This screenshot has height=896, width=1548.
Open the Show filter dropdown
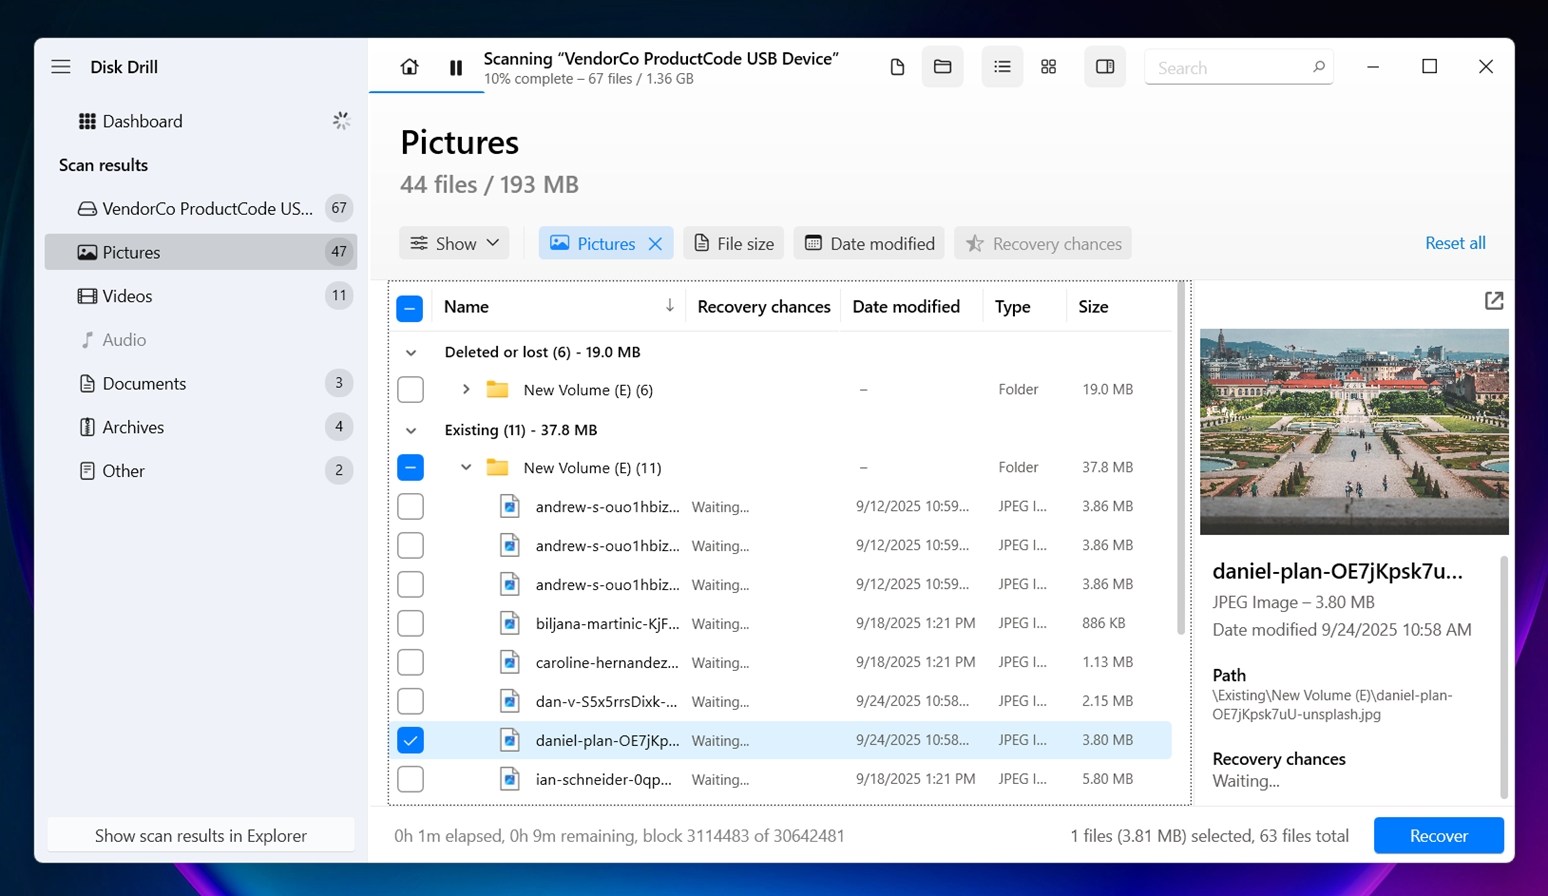pyautogui.click(x=455, y=244)
